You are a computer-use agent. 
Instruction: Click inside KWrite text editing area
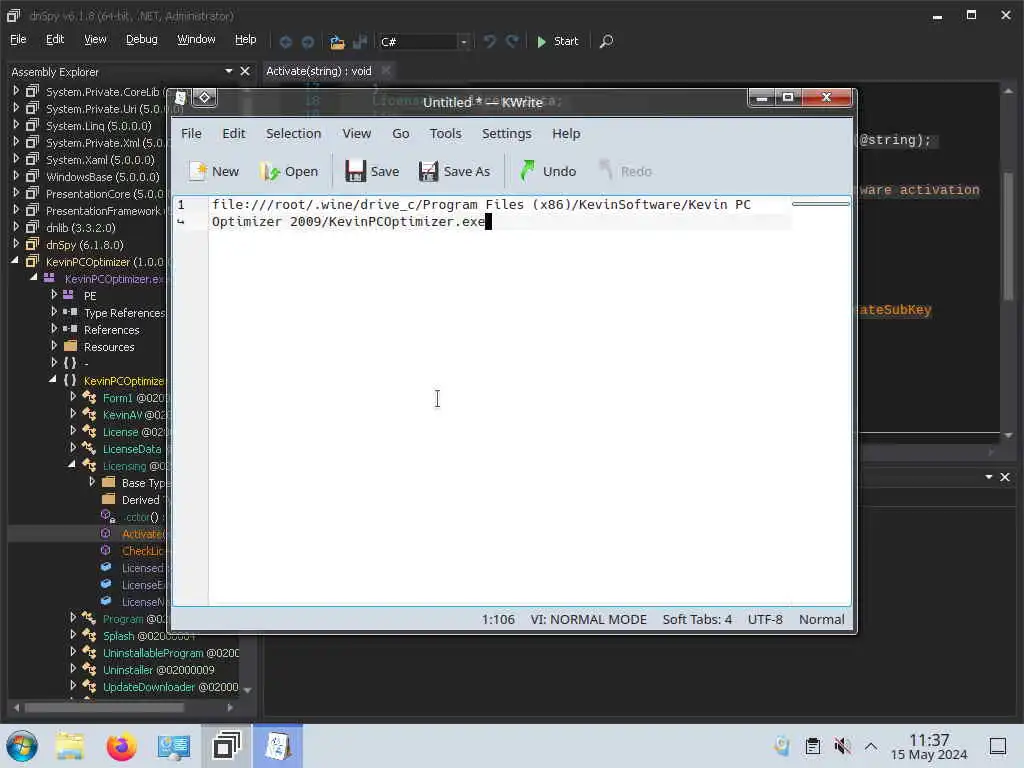tap(500, 400)
